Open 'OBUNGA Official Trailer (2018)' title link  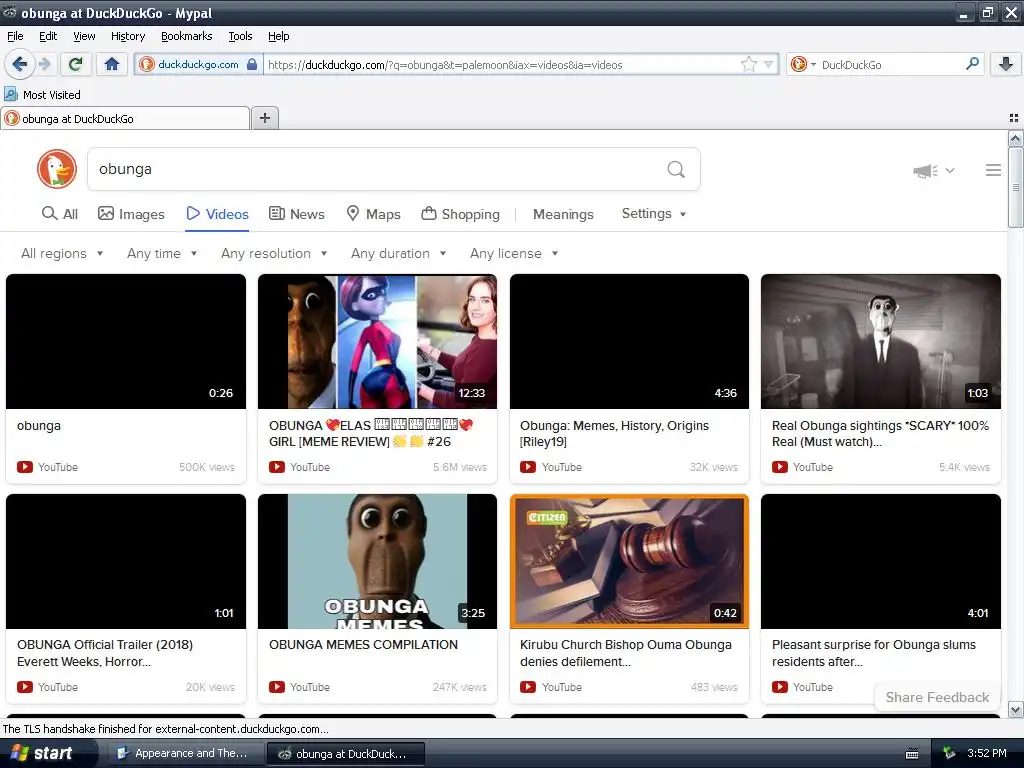pos(104,653)
